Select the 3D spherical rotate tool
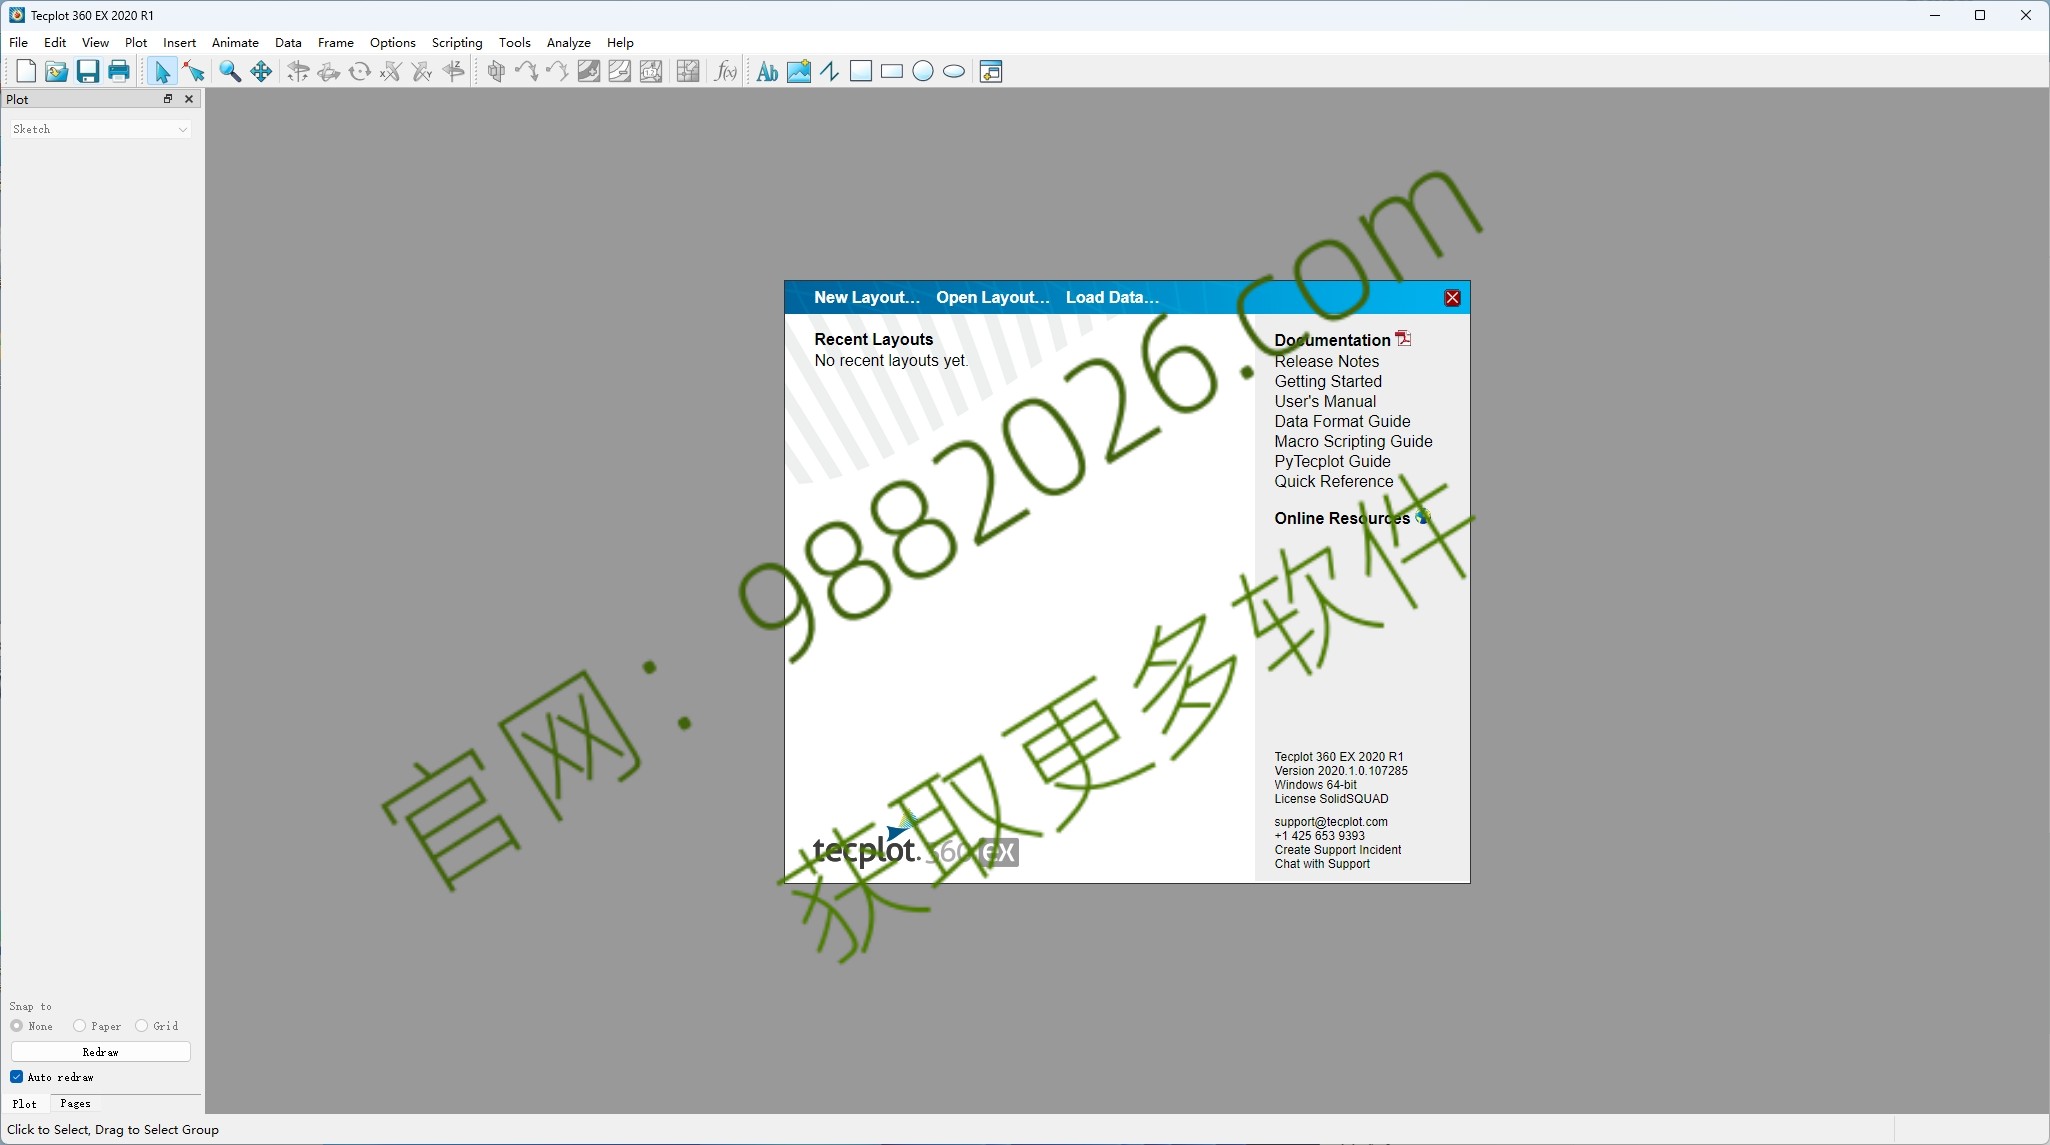The width and height of the screenshot is (2050, 1145). click(x=298, y=71)
